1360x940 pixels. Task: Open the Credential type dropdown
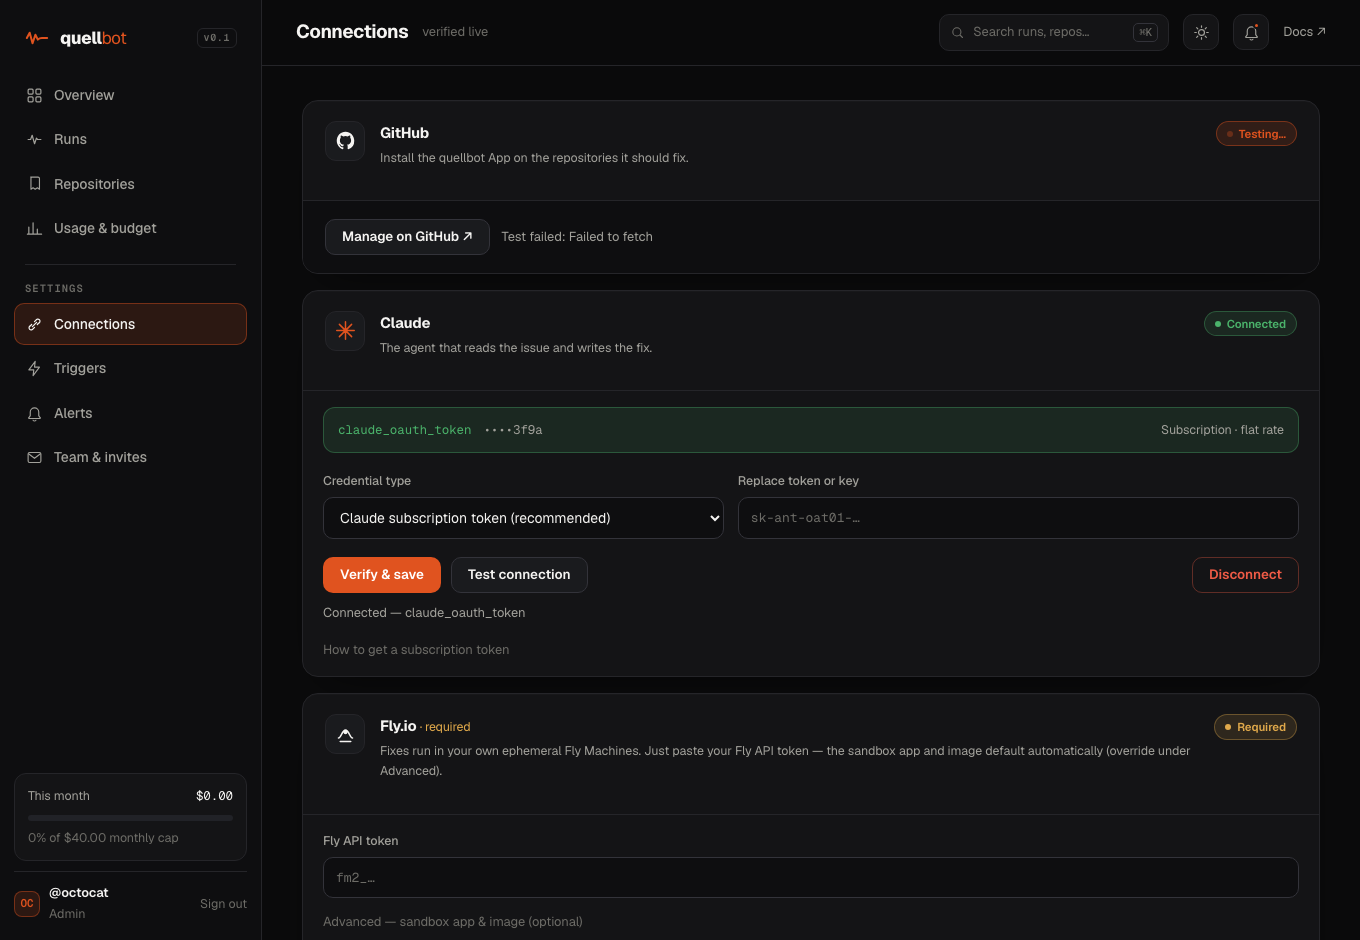(x=523, y=518)
